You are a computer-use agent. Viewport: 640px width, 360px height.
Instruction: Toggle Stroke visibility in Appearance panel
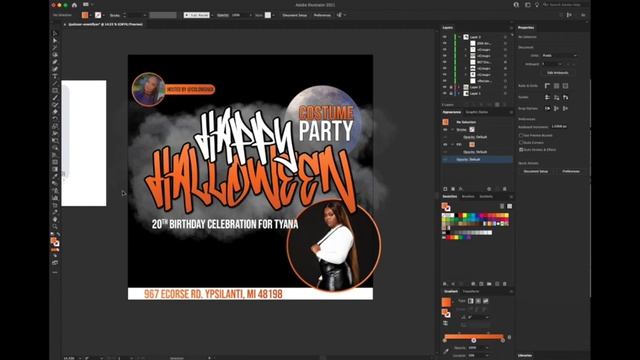click(445, 129)
